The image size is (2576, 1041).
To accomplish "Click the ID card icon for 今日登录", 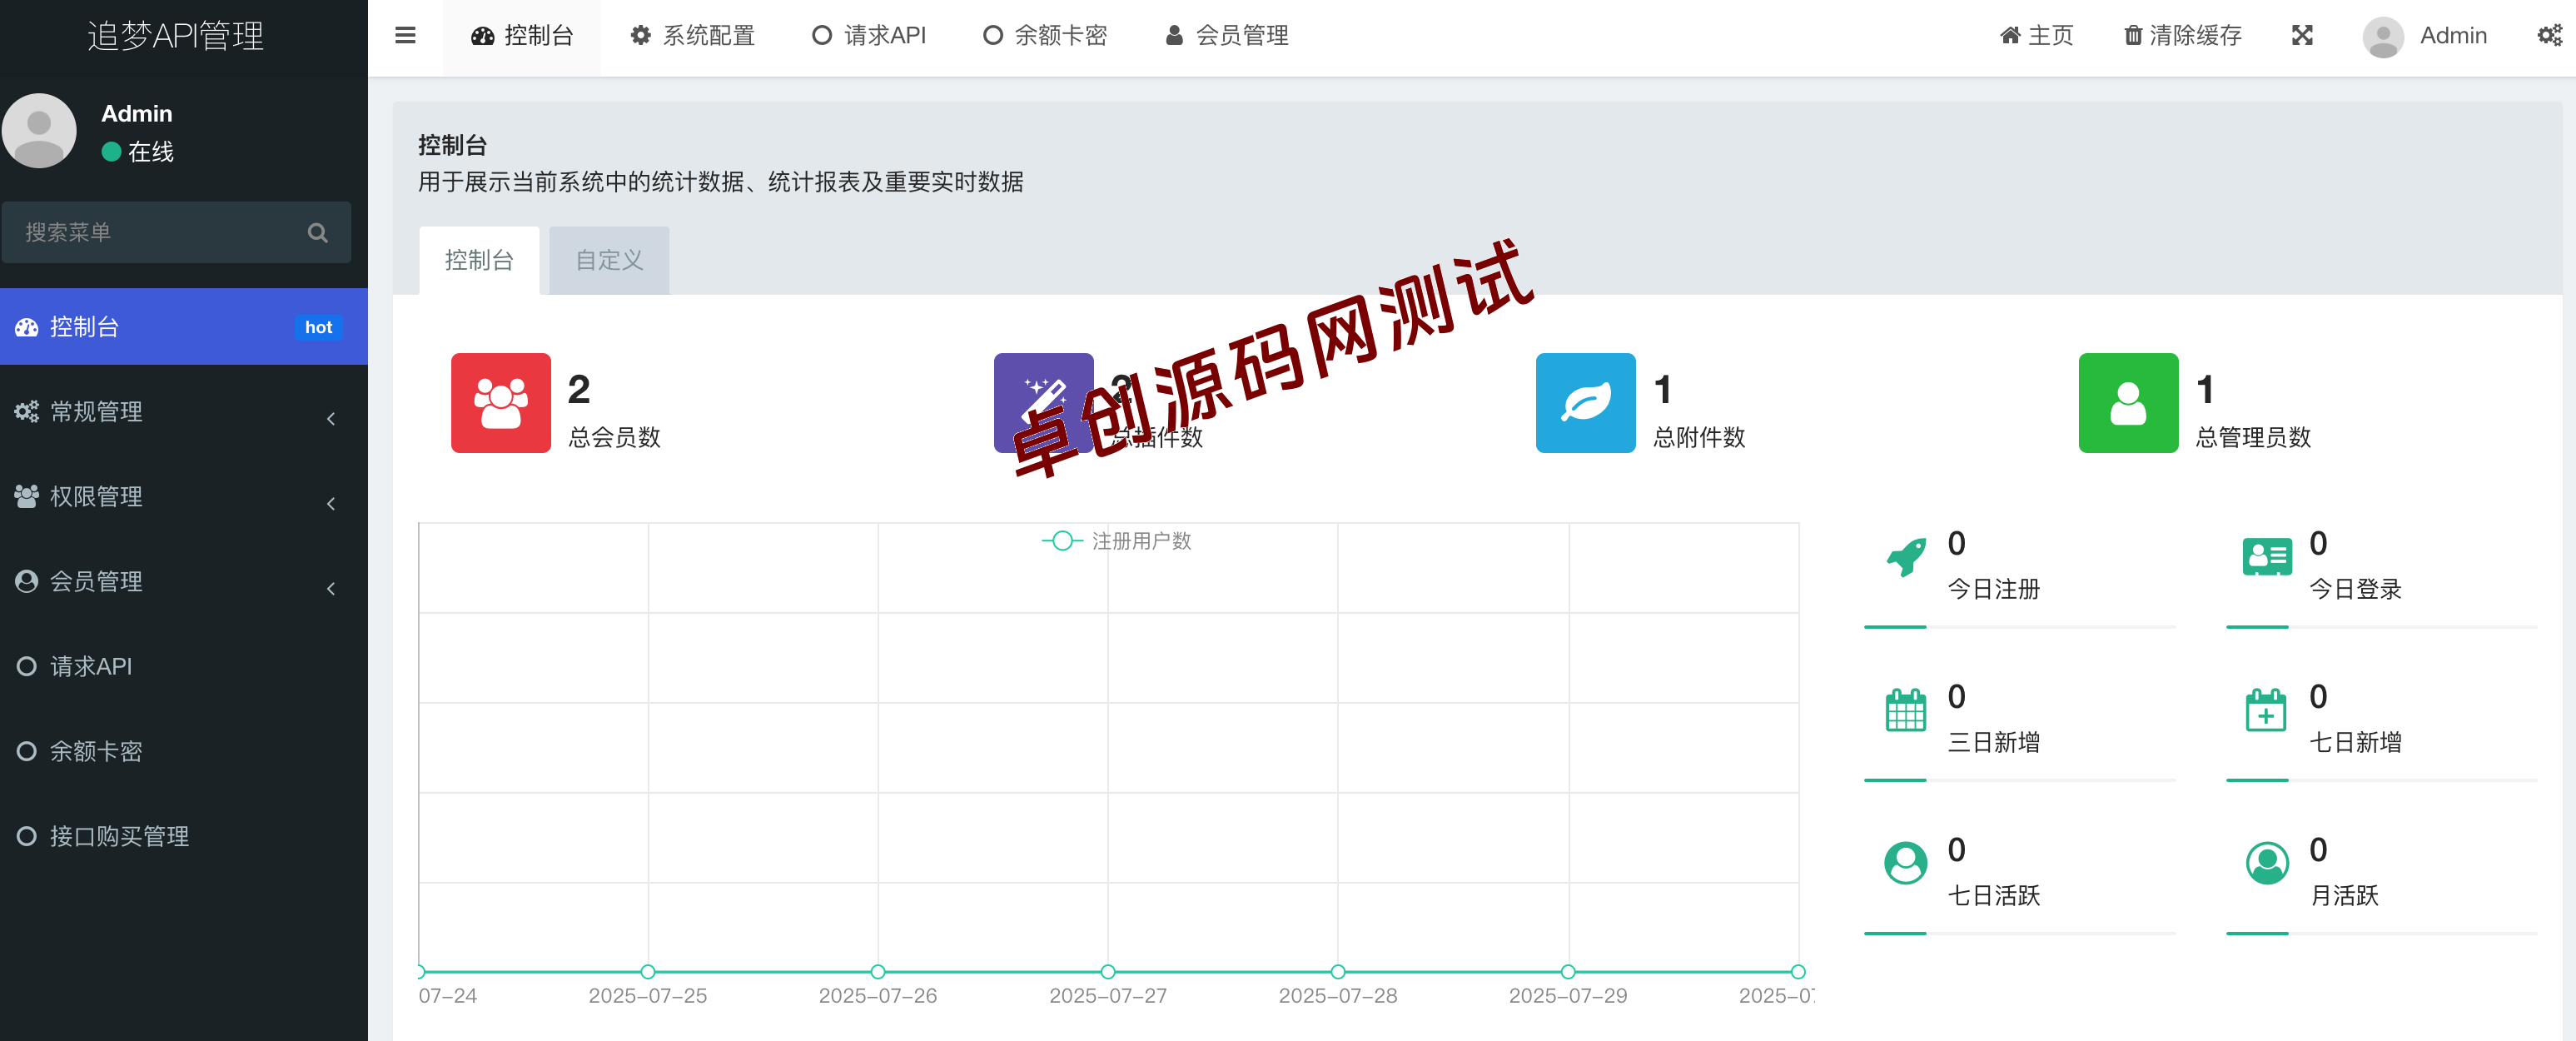I will pos(2266,557).
